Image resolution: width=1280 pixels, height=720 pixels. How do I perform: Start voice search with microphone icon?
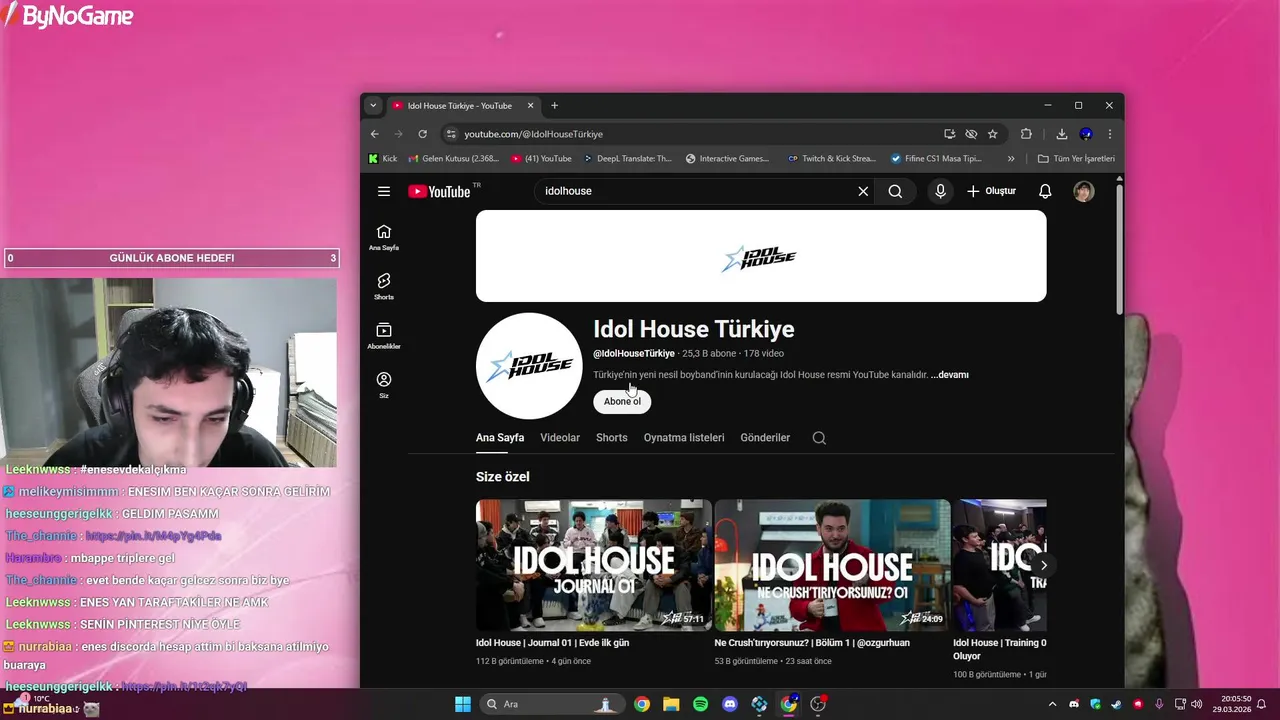pos(940,191)
